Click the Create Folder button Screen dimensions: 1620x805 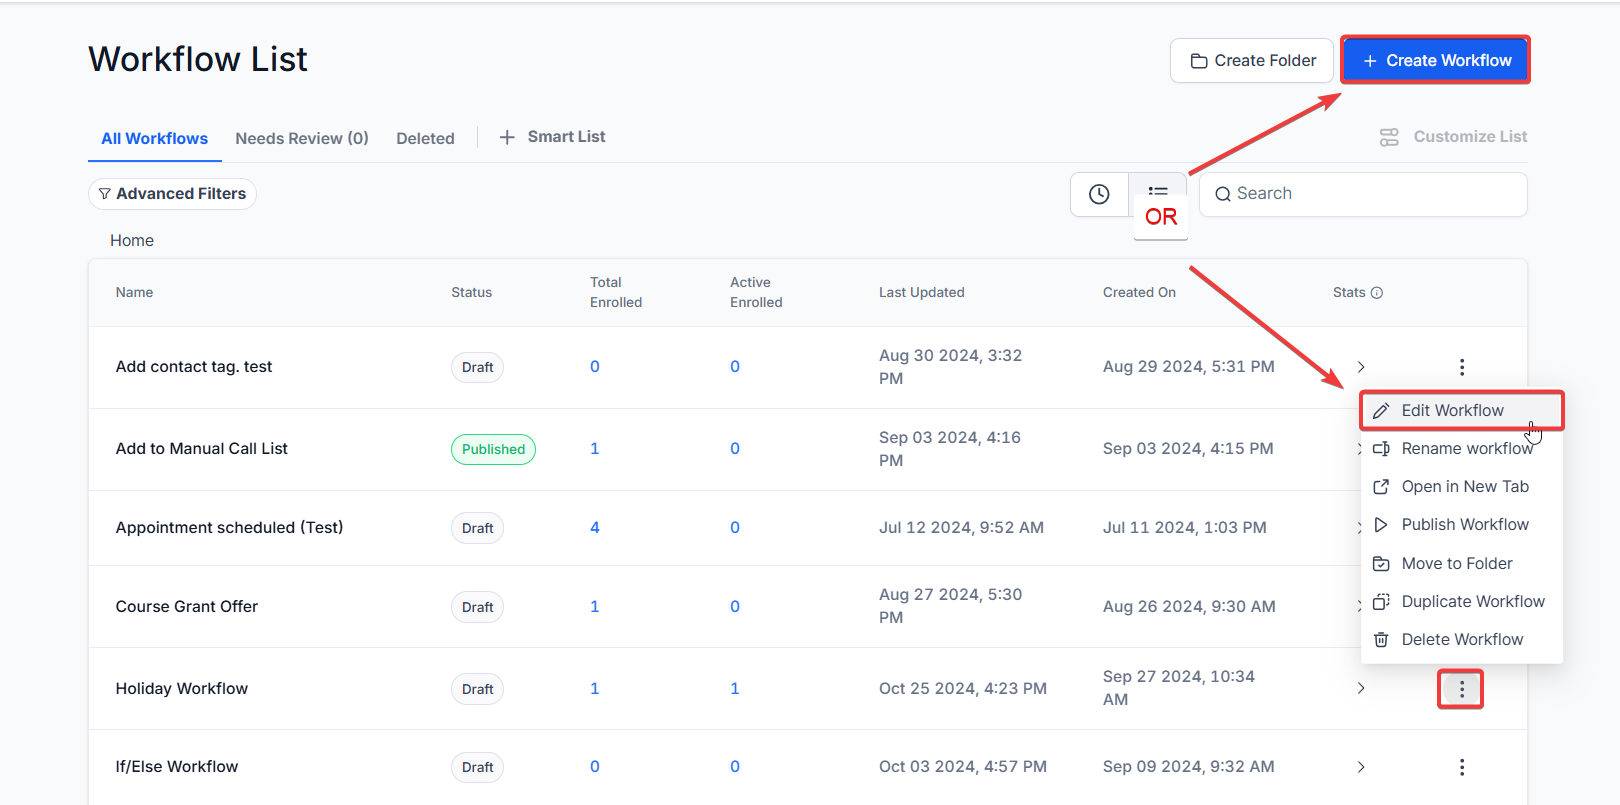(1252, 61)
